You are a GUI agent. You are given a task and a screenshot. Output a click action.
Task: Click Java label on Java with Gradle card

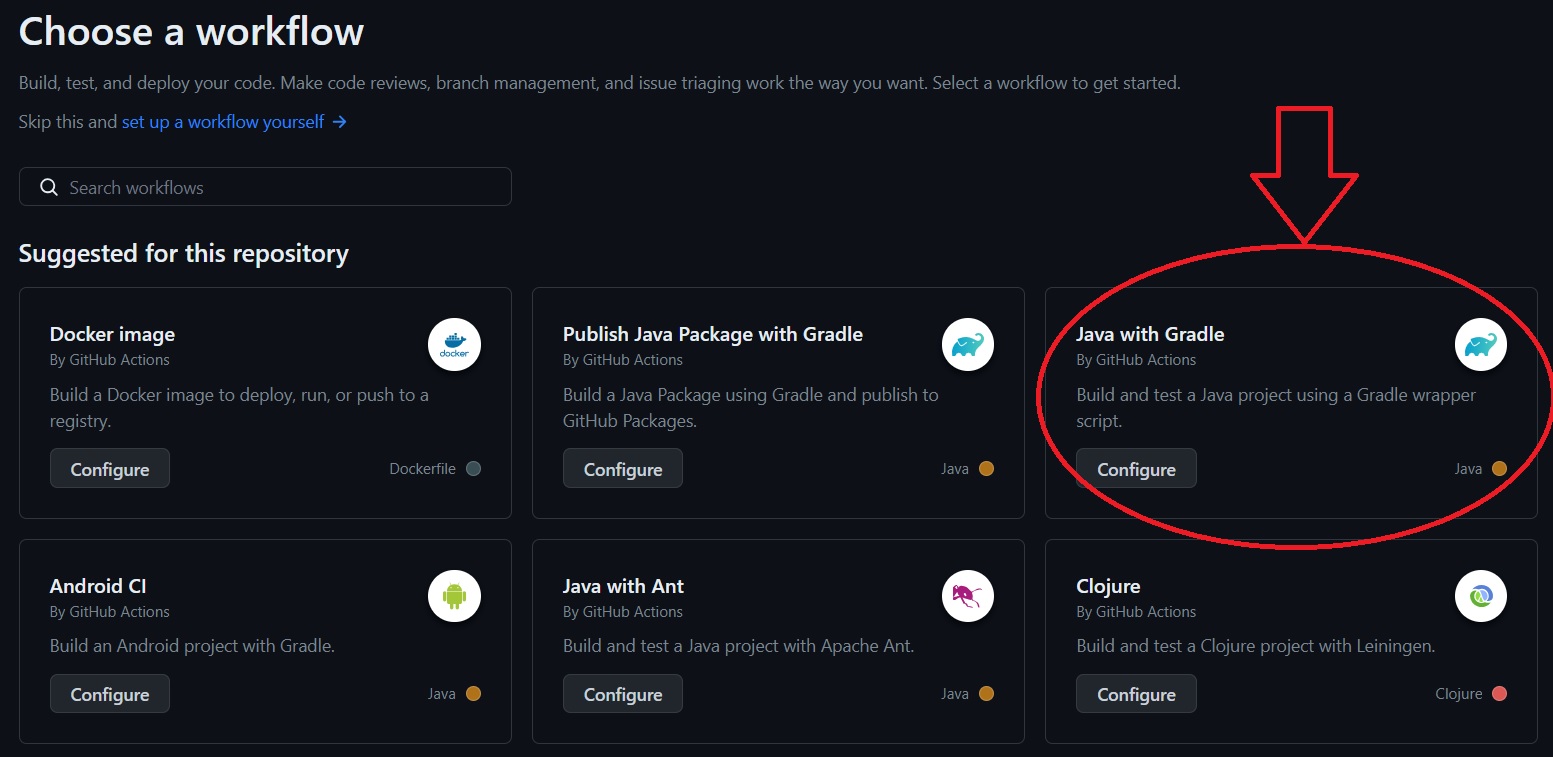point(1468,468)
